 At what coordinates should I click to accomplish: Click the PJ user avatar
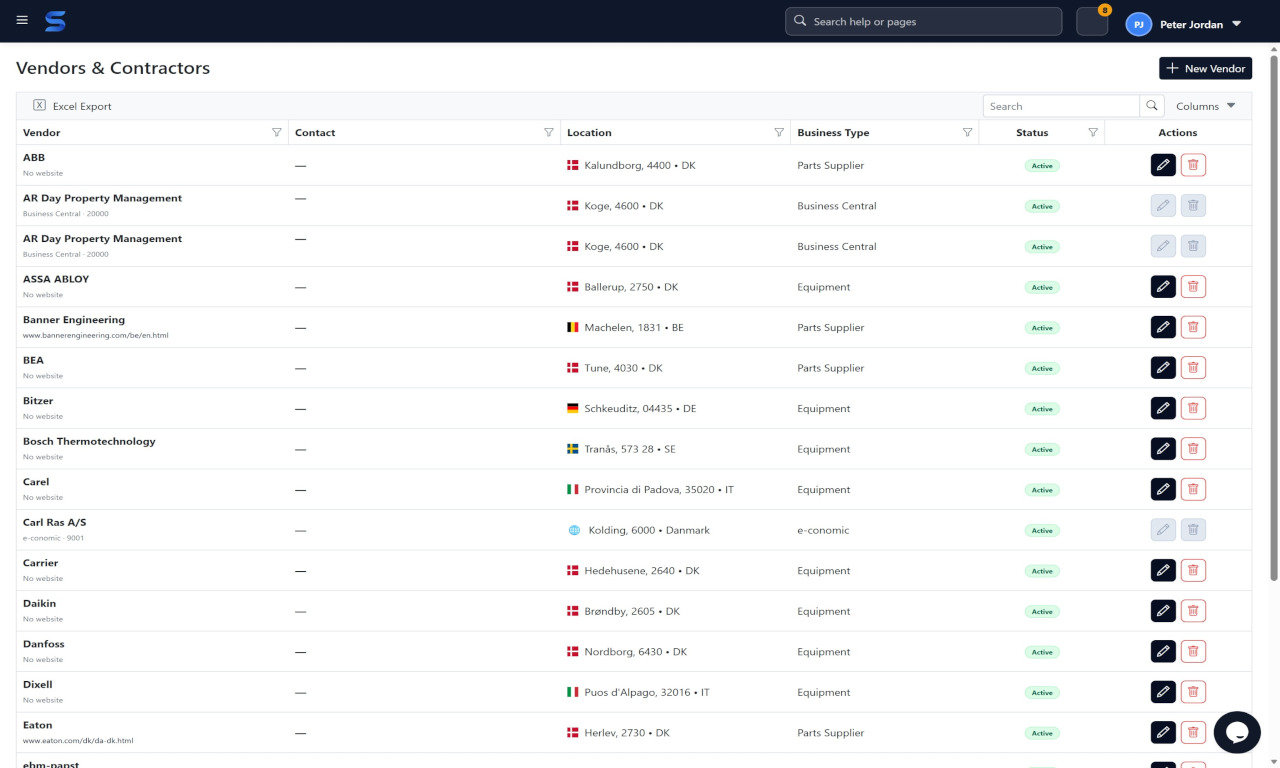[1138, 24]
